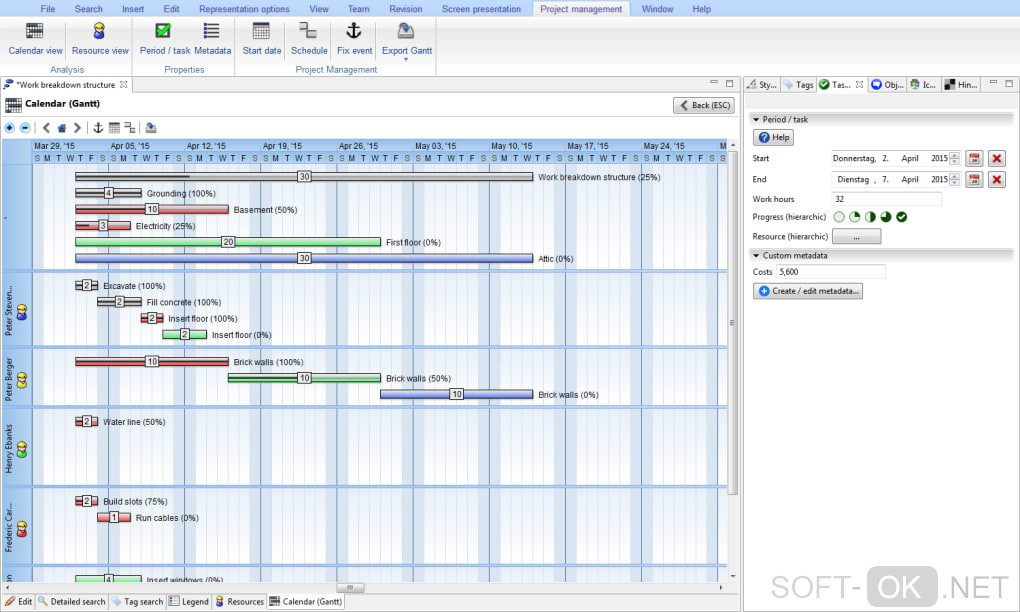Open the Tag search bottom tab
Viewport: 1020px width, 612px height.
click(137, 602)
